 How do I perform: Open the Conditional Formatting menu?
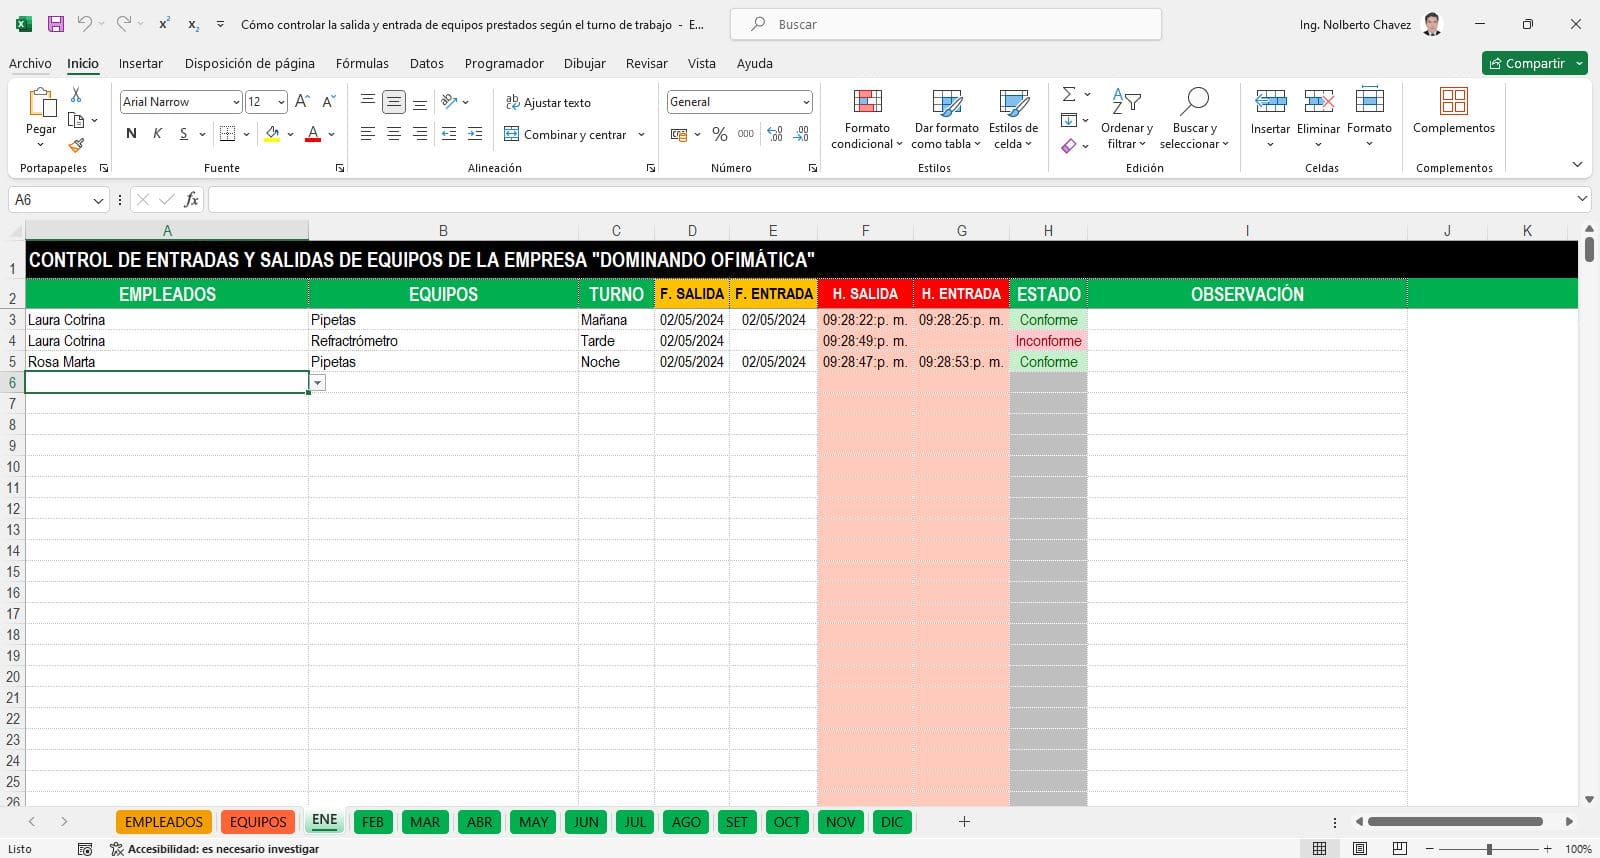[x=866, y=120]
